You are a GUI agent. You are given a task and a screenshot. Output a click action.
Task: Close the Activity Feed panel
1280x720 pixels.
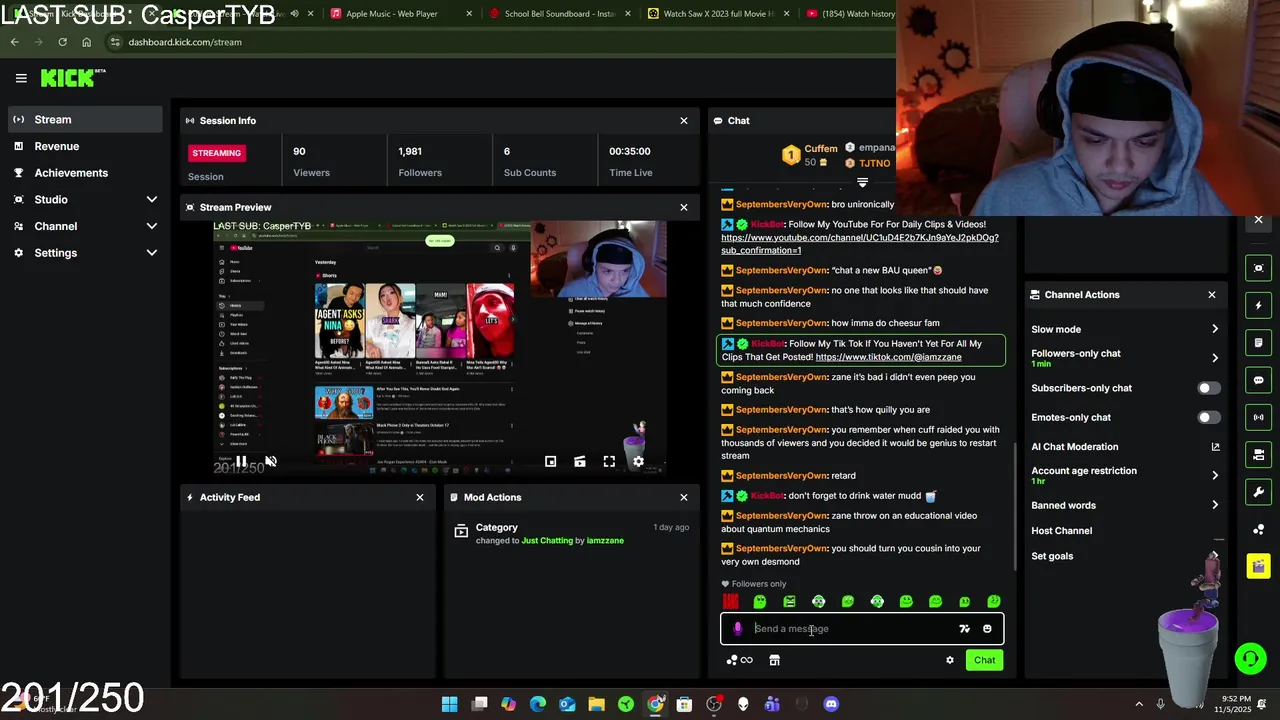[x=420, y=497]
